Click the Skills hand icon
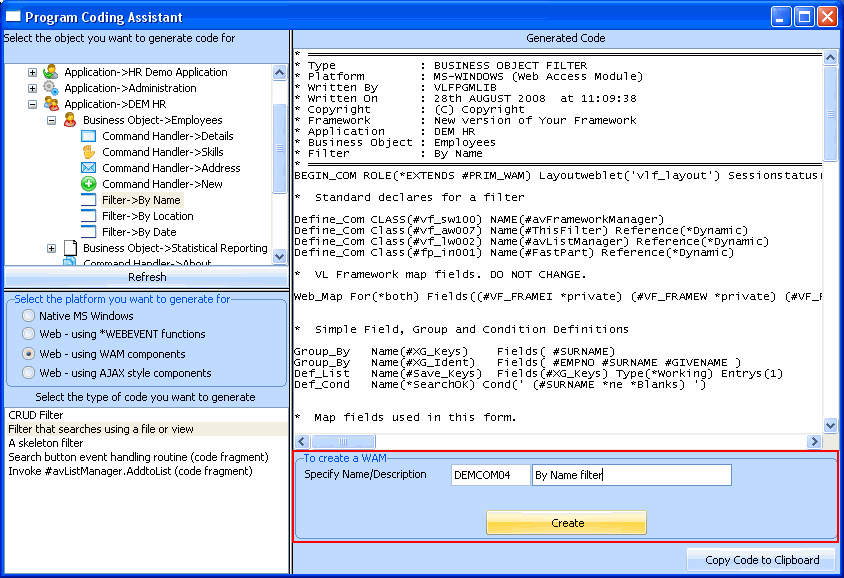 point(88,152)
